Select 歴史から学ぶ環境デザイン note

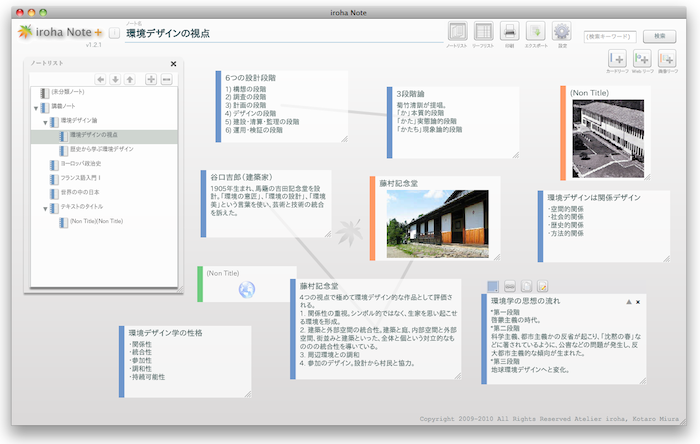[x=104, y=149]
